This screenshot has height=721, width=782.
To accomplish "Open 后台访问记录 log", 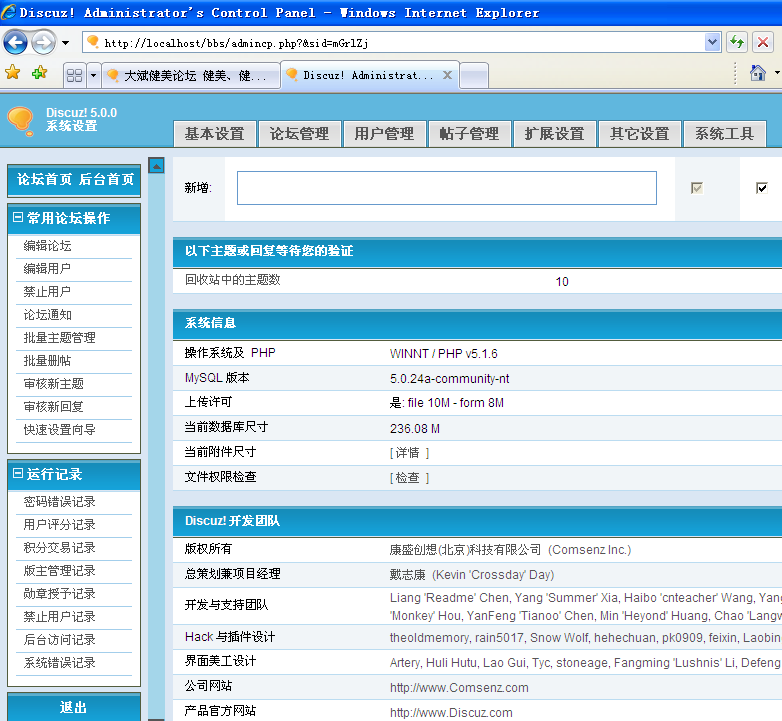I will 59,639.
